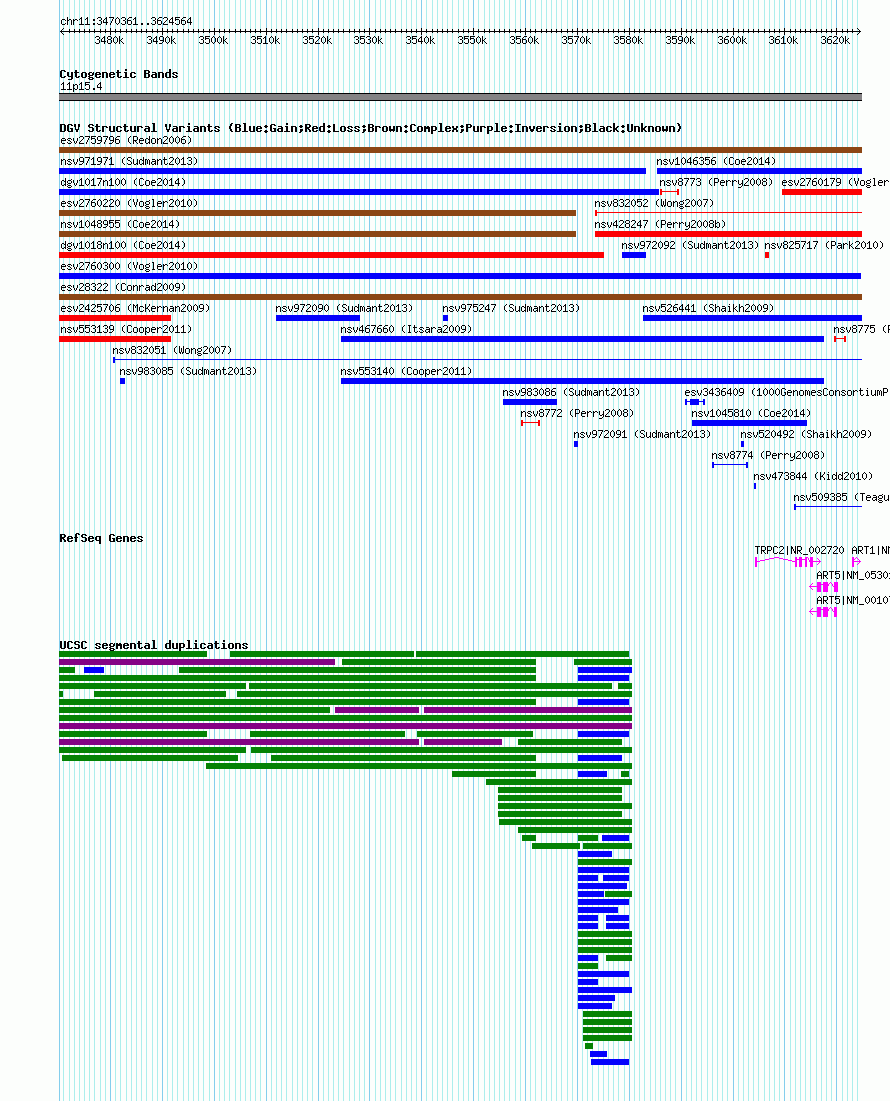Click the RefSeq Genes track title
The image size is (890, 1101).
point(101,539)
